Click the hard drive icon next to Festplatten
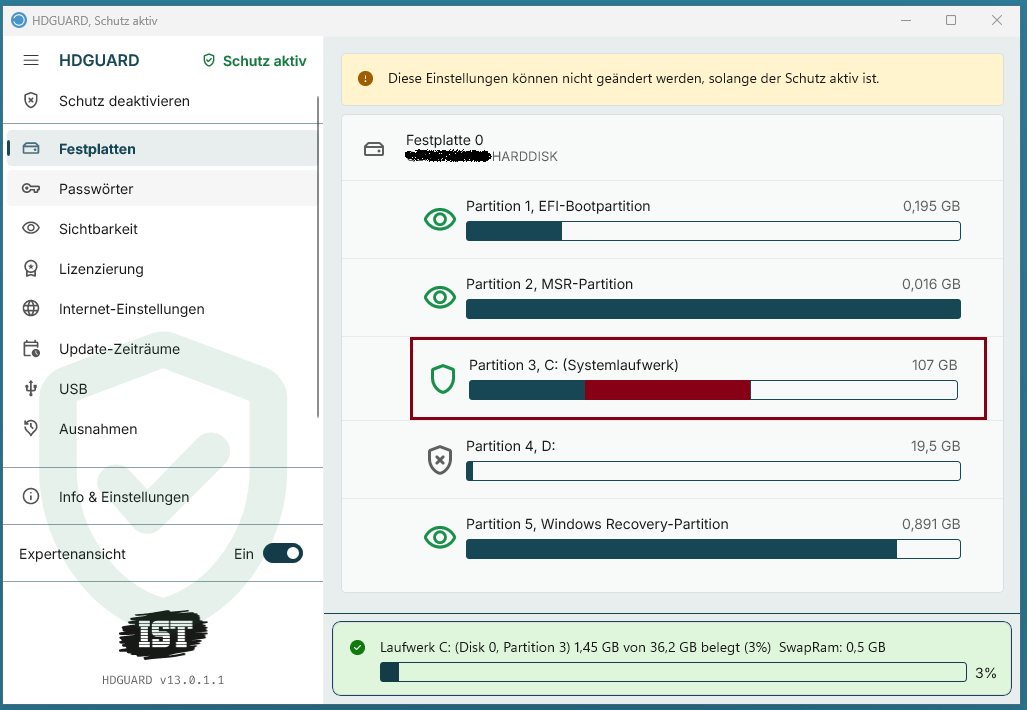Screen dimensions: 1027x710 coord(31,149)
